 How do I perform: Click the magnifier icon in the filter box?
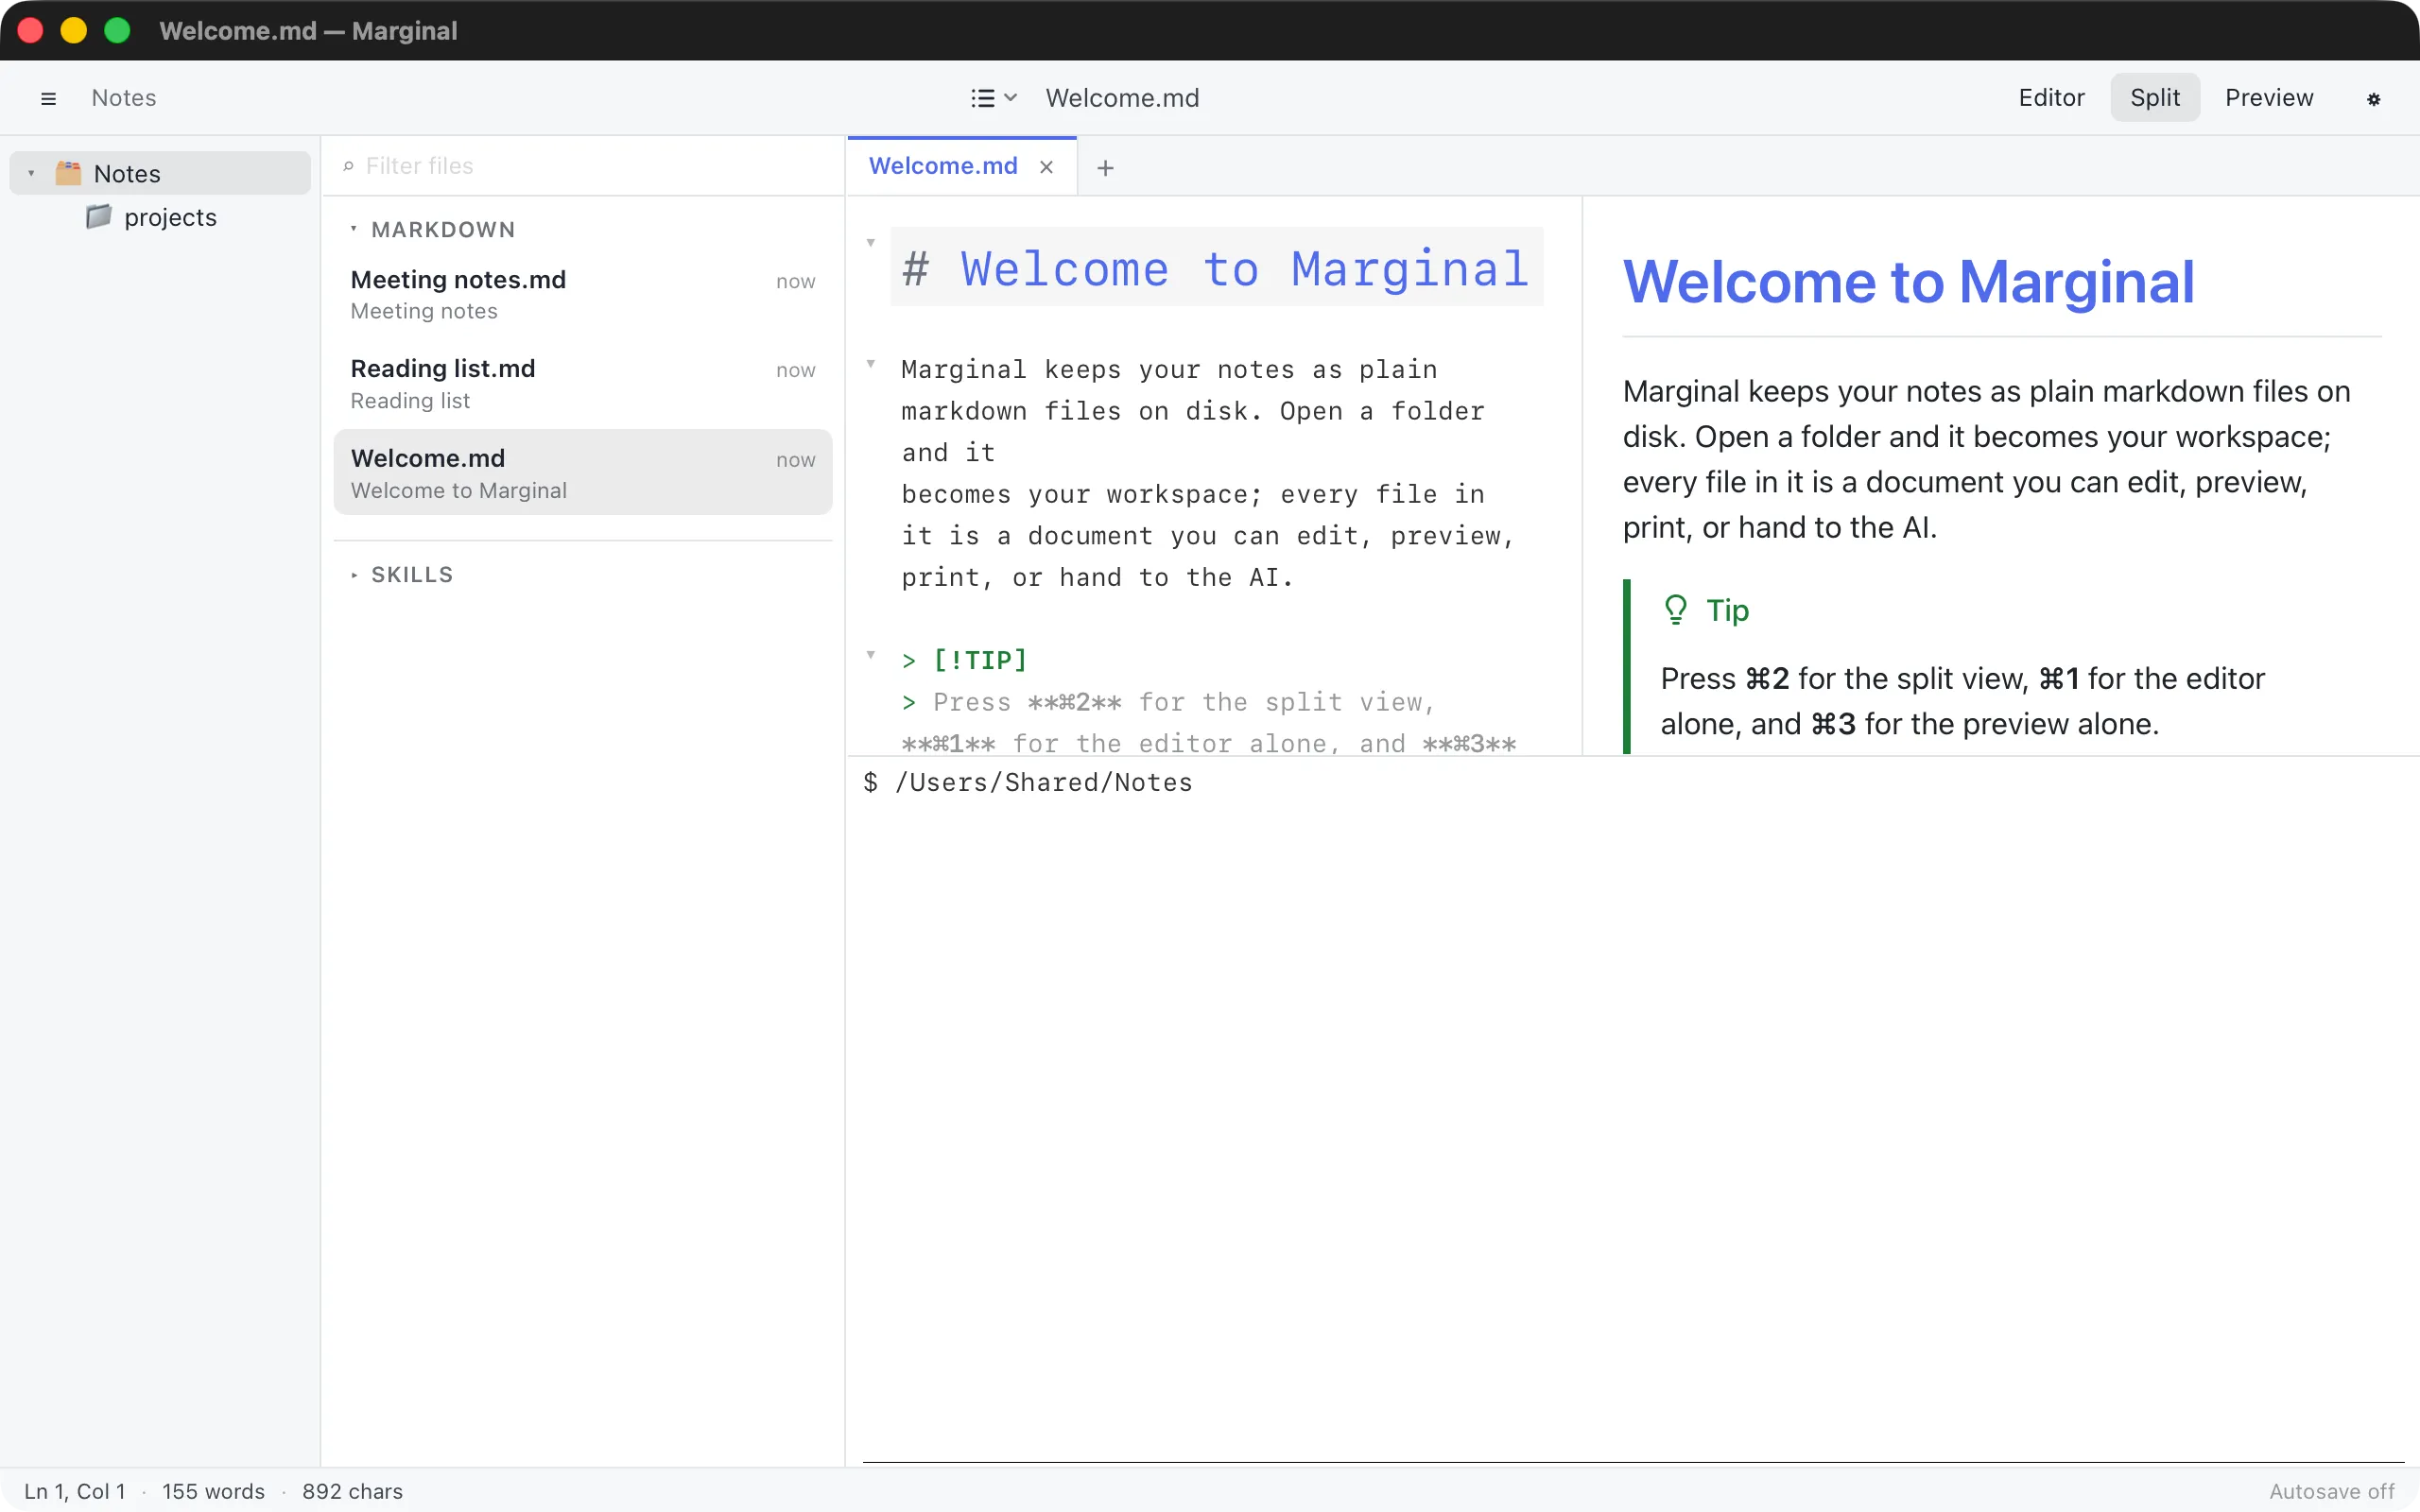click(348, 166)
